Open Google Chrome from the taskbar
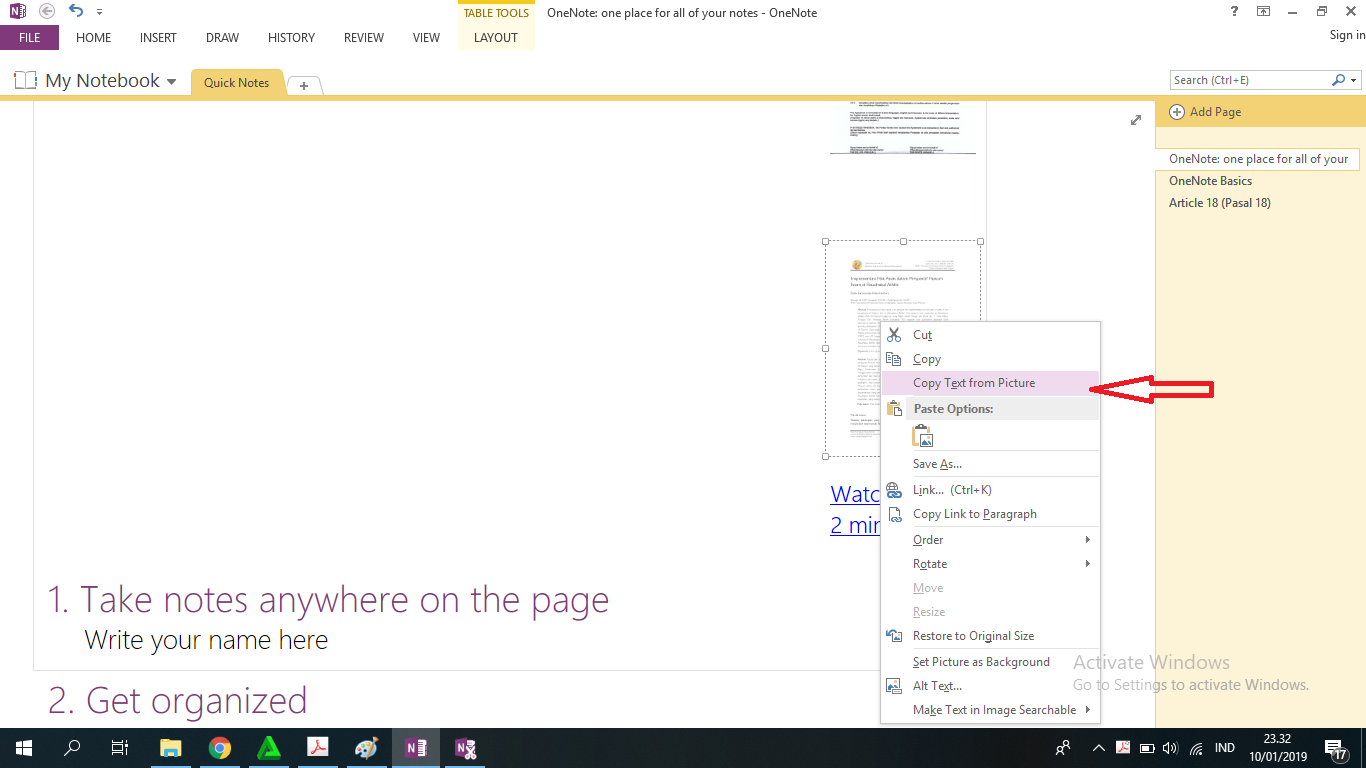Viewport: 1366px width, 768px height. [x=220, y=748]
